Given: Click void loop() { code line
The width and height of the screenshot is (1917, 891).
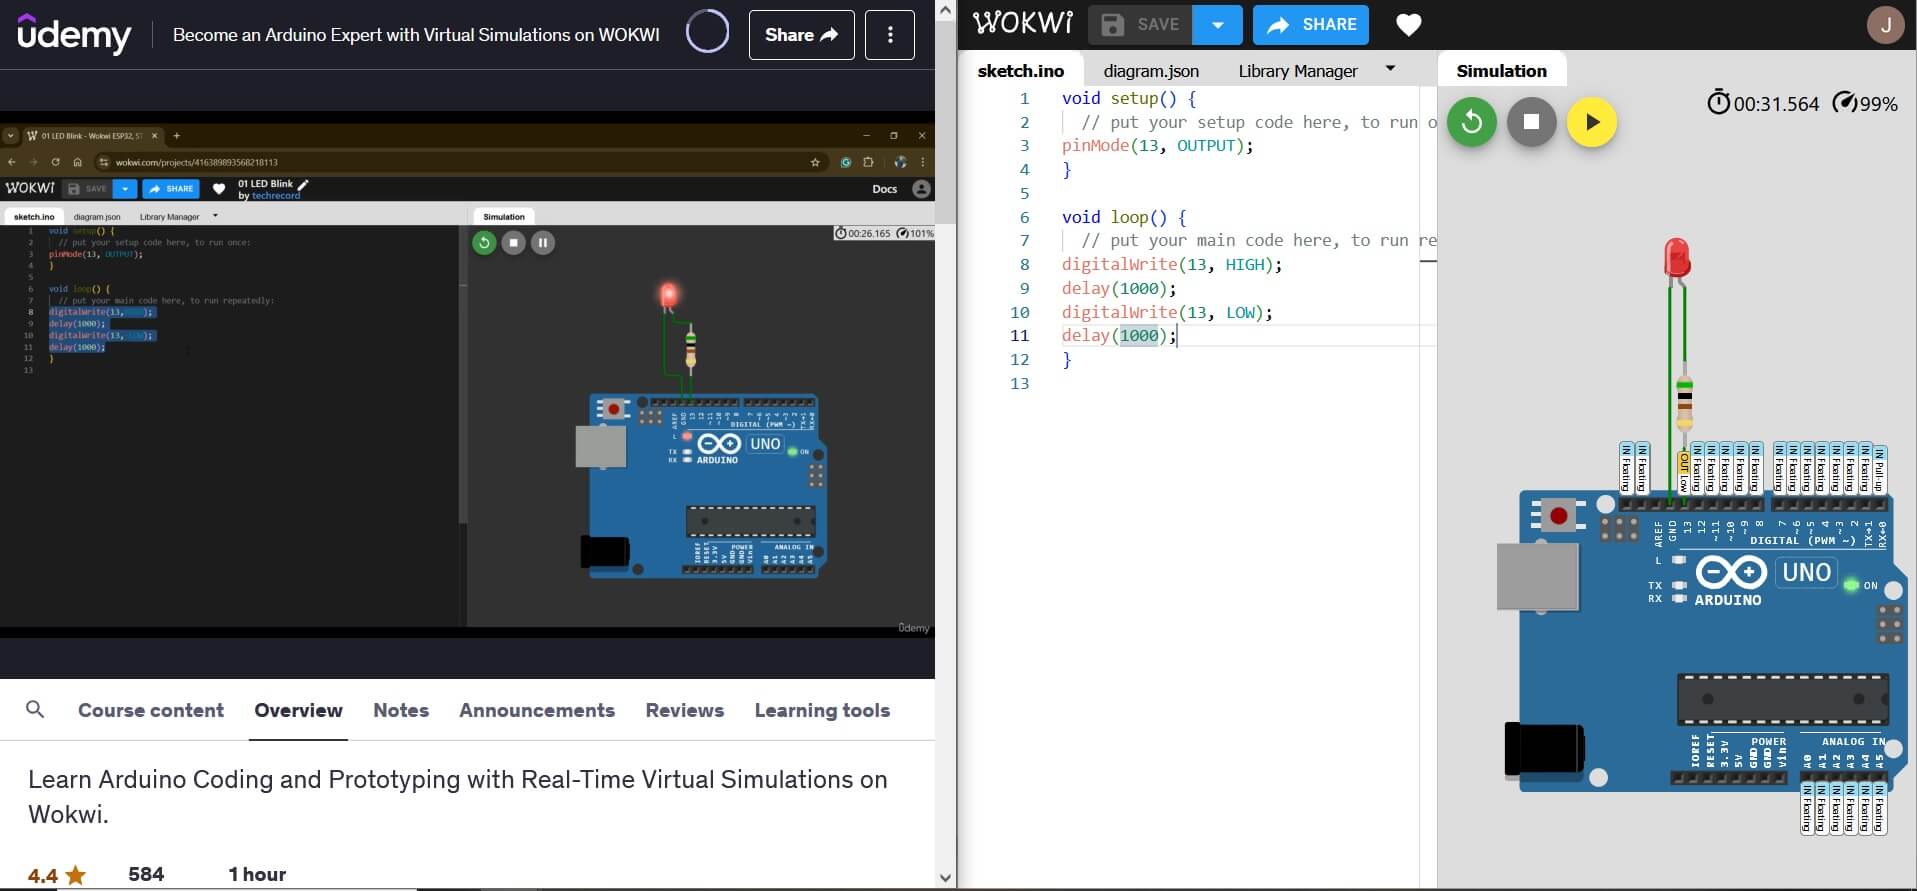Looking at the screenshot, I should tap(1124, 217).
